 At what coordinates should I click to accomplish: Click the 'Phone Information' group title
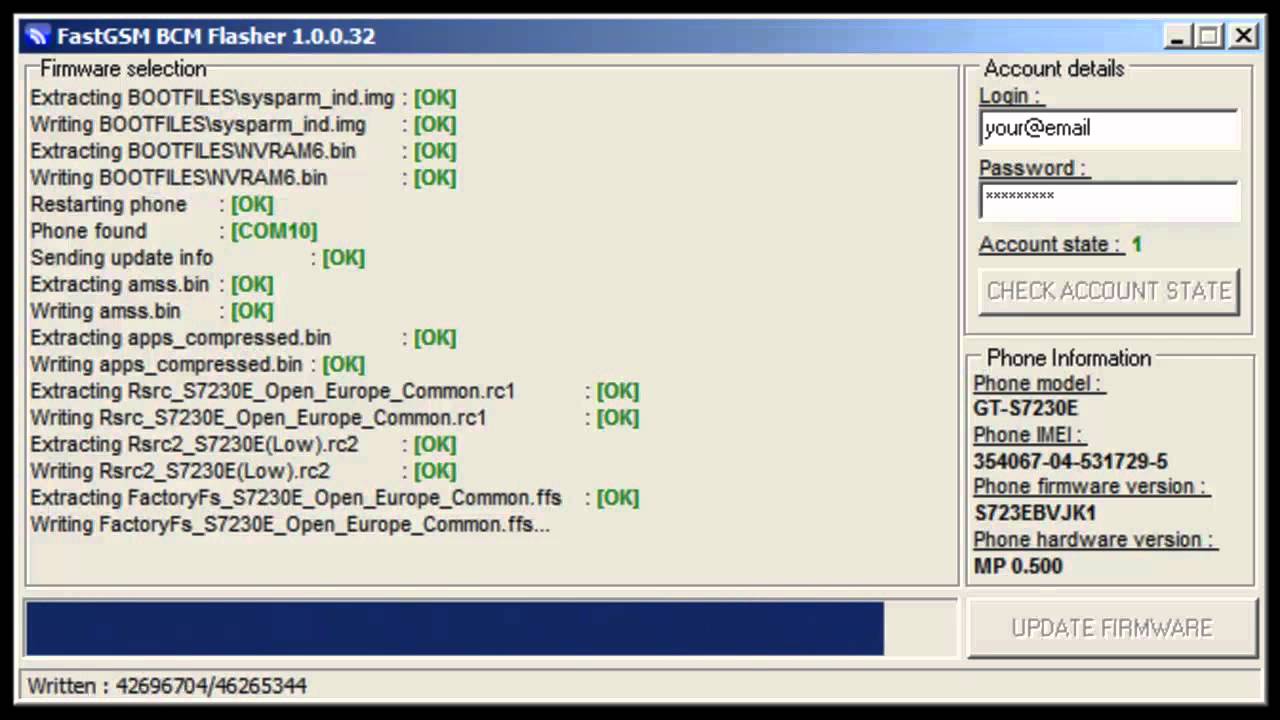[1069, 358]
